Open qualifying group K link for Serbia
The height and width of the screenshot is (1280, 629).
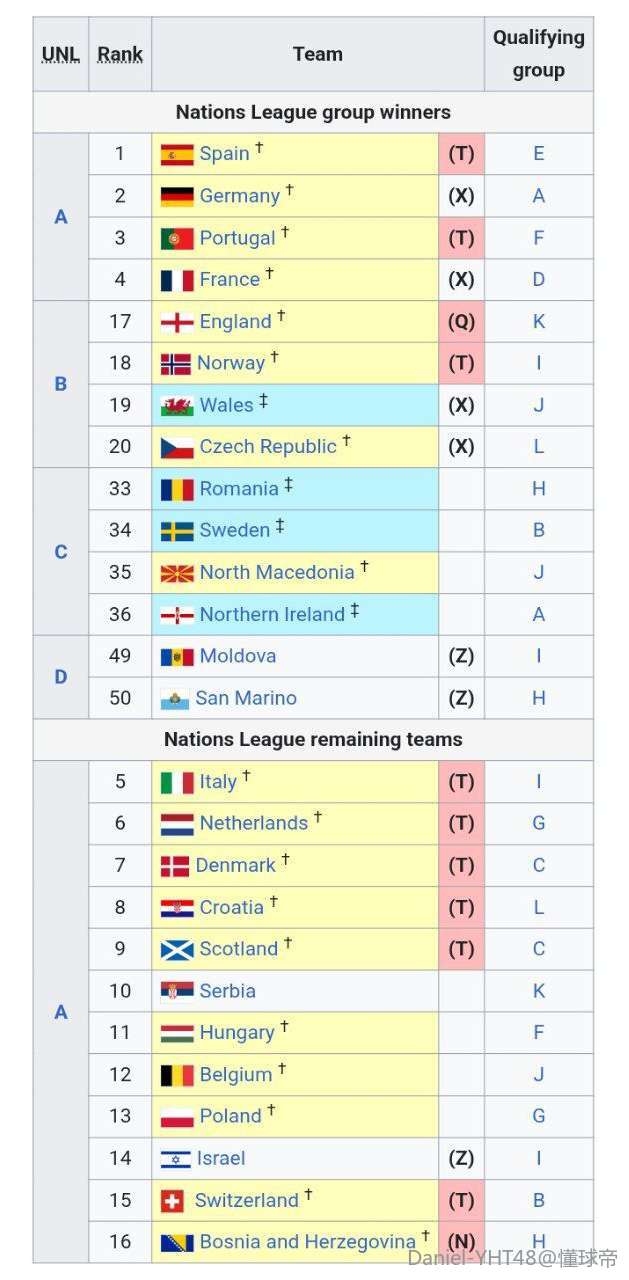coord(538,991)
